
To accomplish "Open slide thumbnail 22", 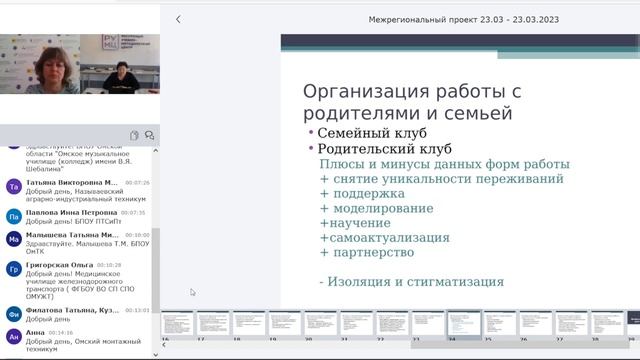I will [393, 324].
